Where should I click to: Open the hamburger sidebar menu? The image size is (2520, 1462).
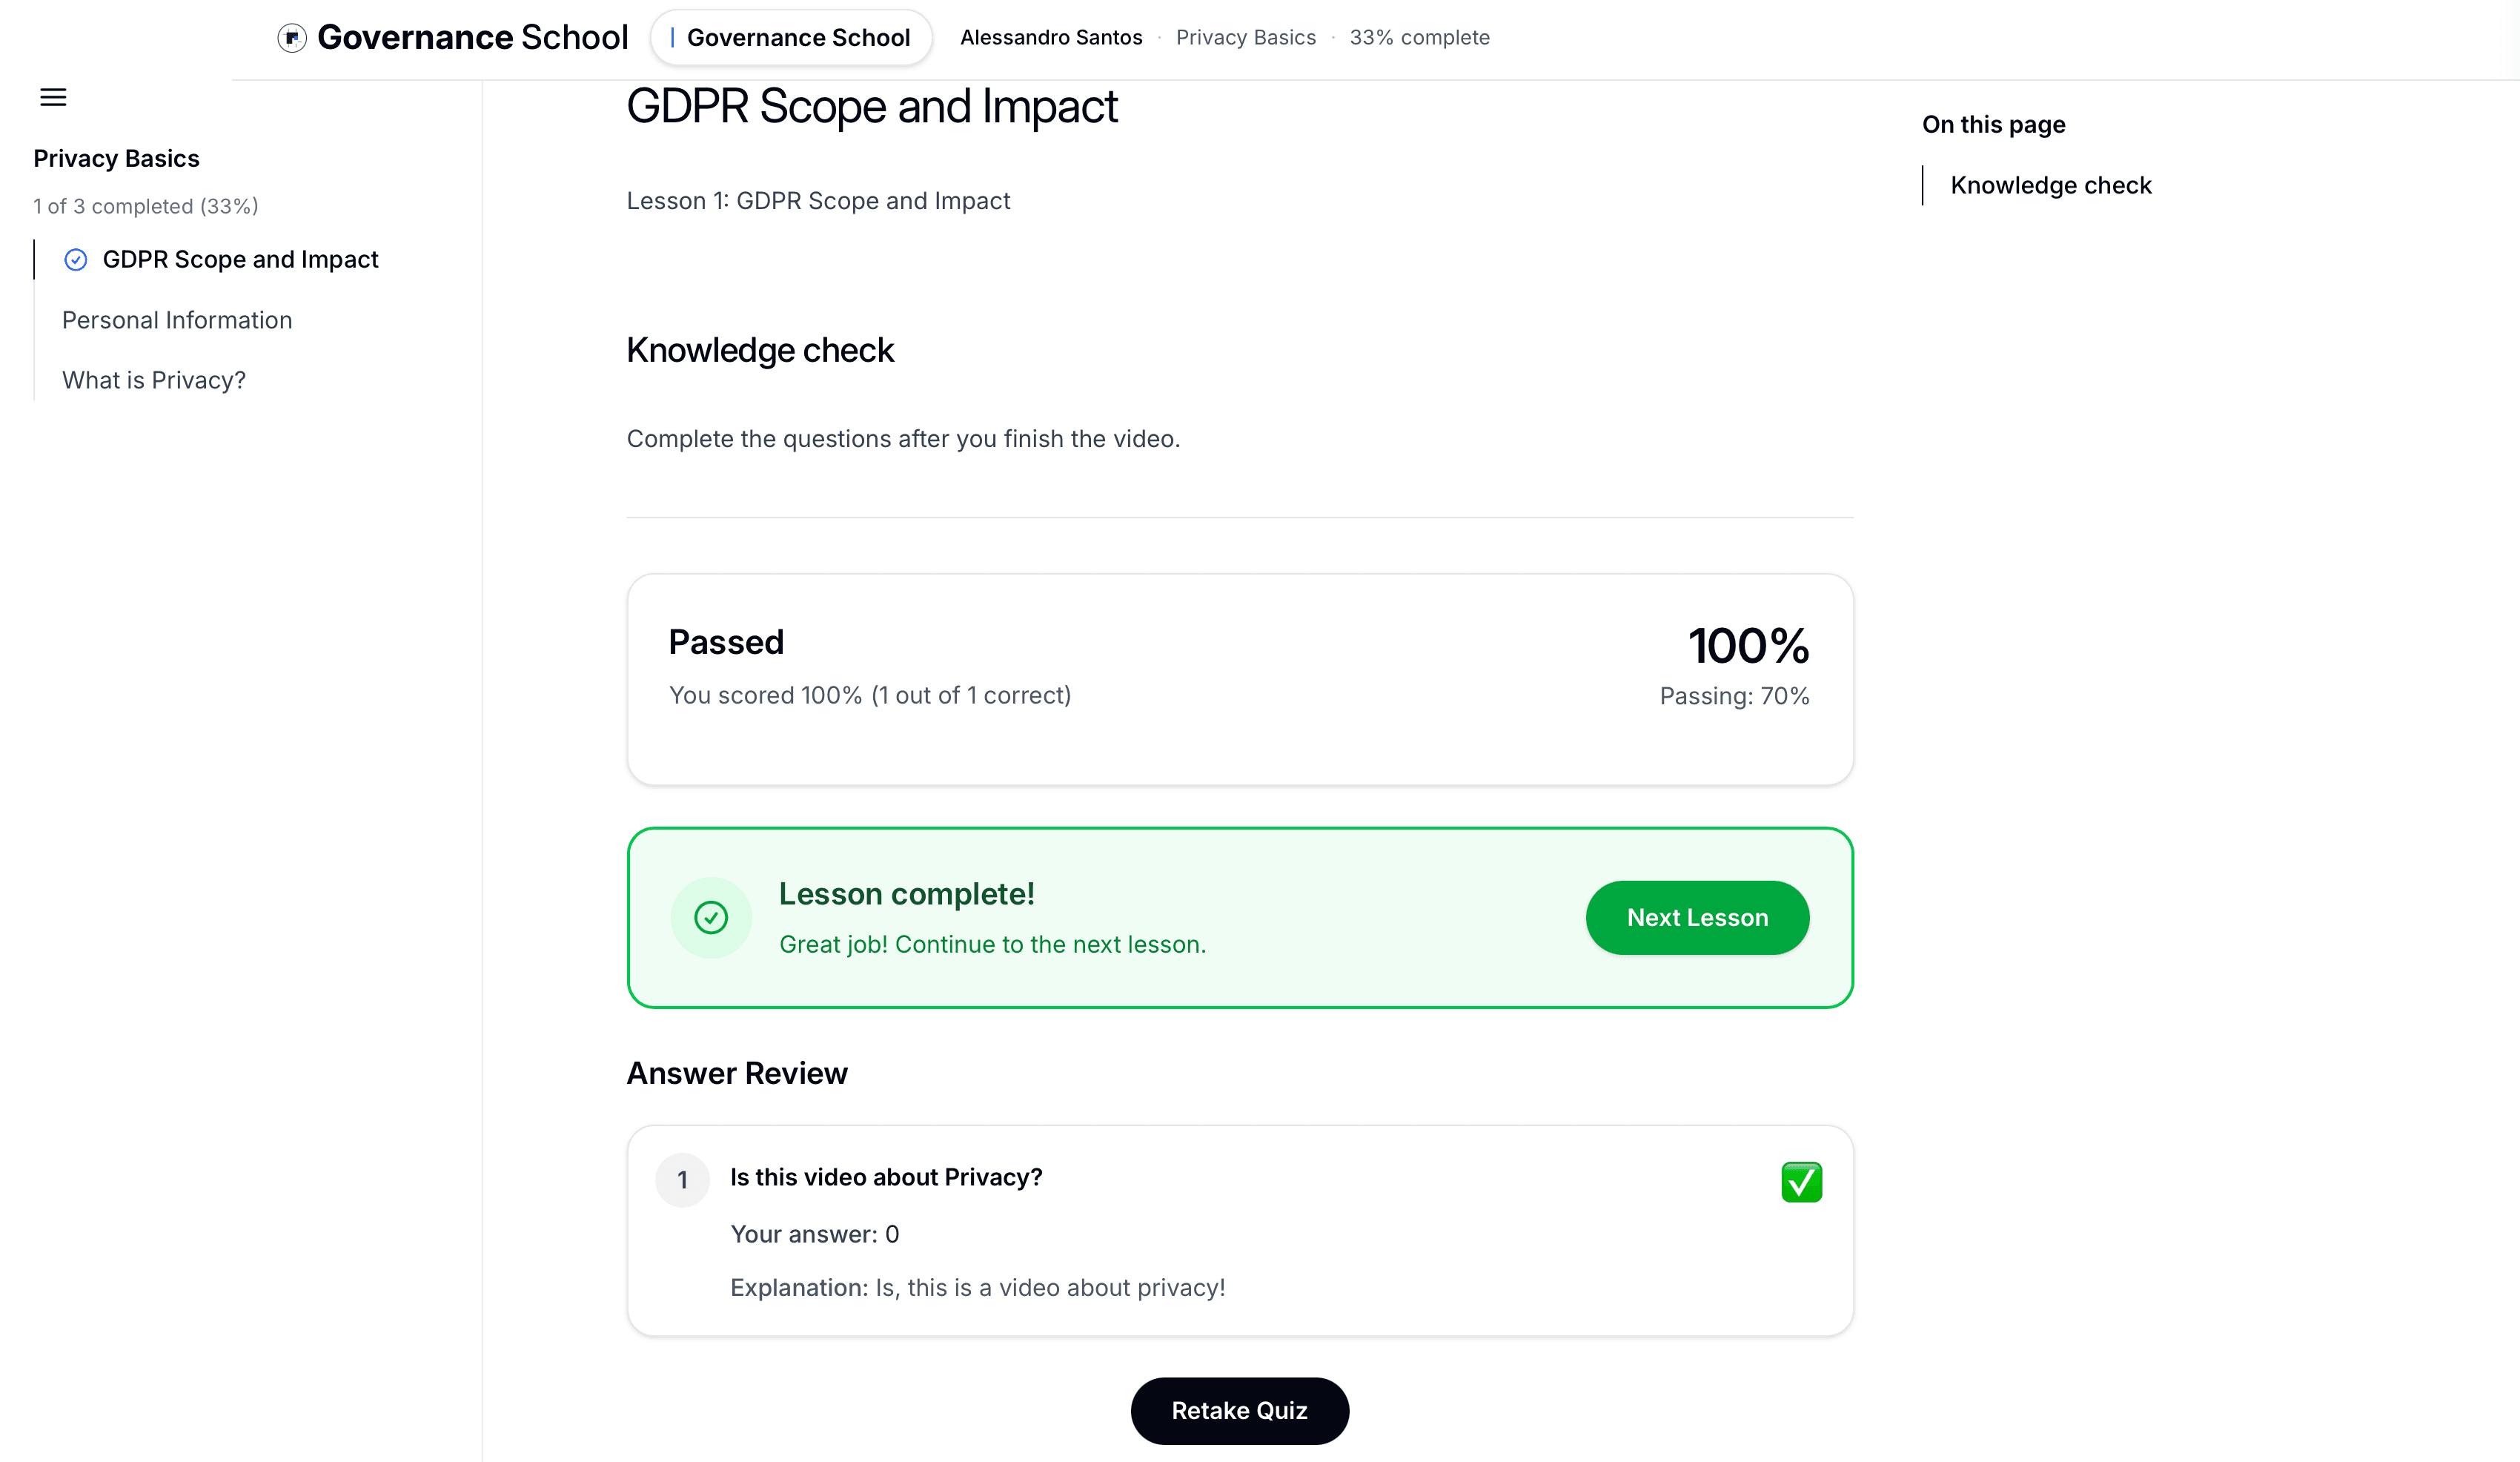click(x=53, y=97)
